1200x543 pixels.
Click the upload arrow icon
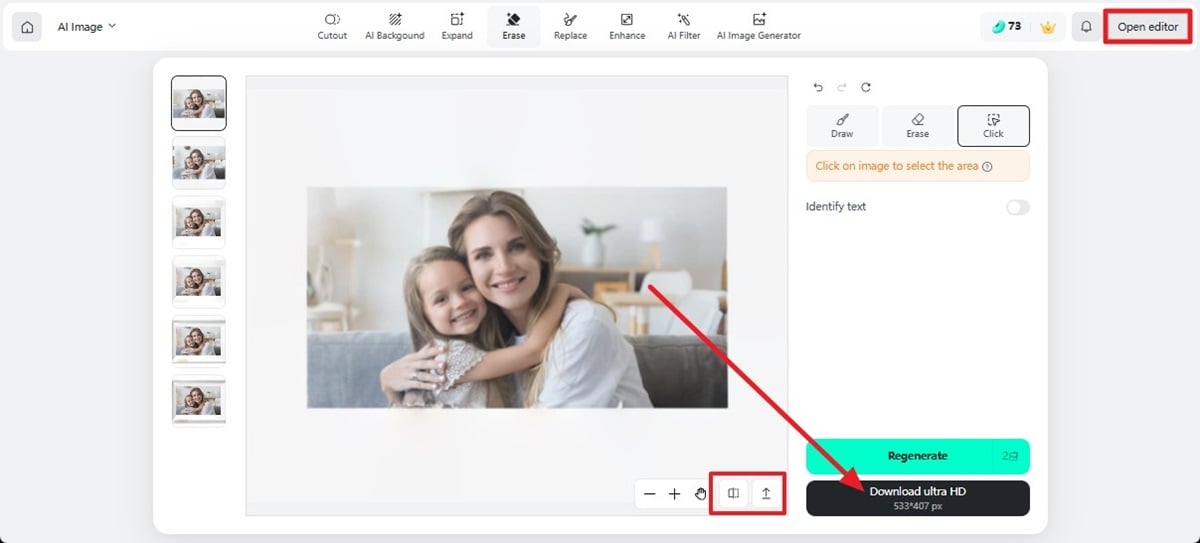tap(766, 493)
